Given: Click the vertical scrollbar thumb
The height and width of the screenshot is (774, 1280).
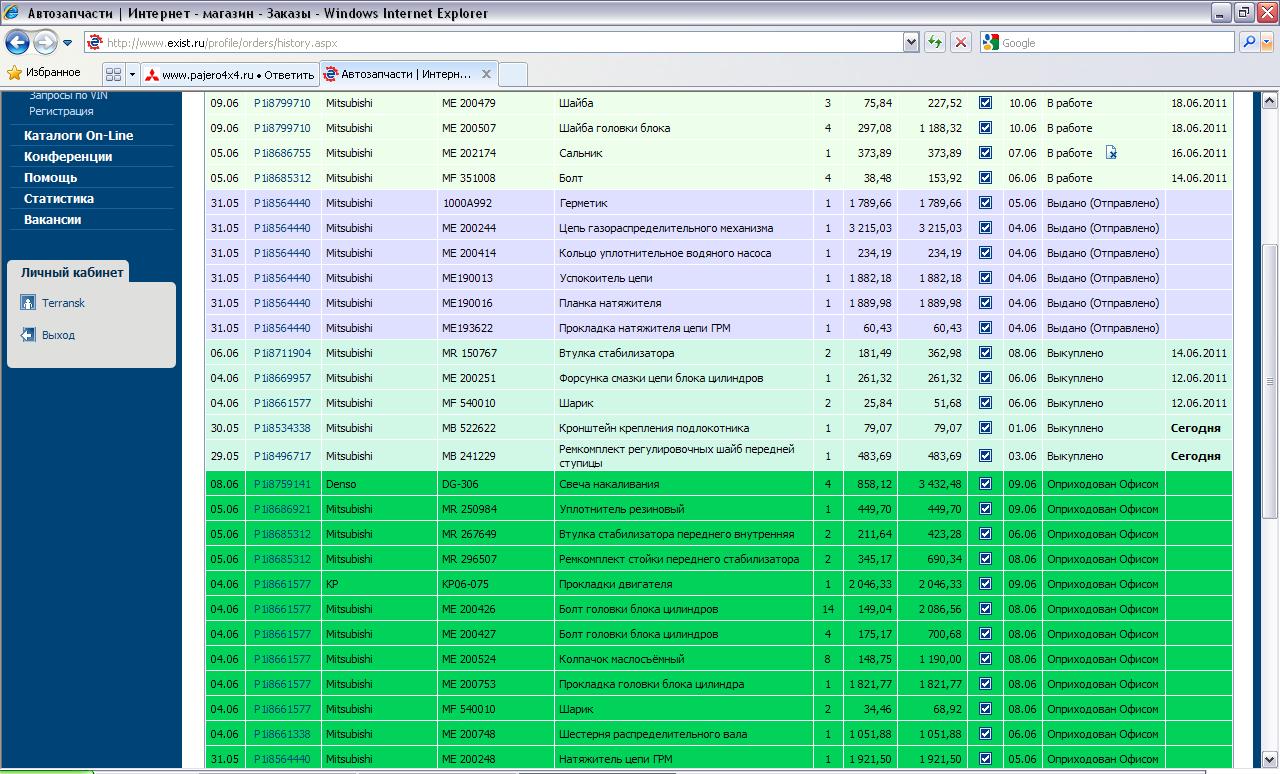Looking at the screenshot, I should tap(1270, 380).
